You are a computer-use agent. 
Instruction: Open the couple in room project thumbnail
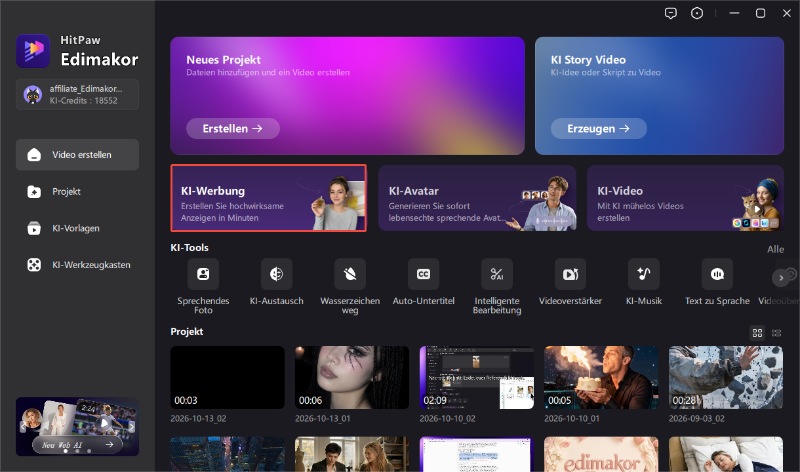coord(352,454)
